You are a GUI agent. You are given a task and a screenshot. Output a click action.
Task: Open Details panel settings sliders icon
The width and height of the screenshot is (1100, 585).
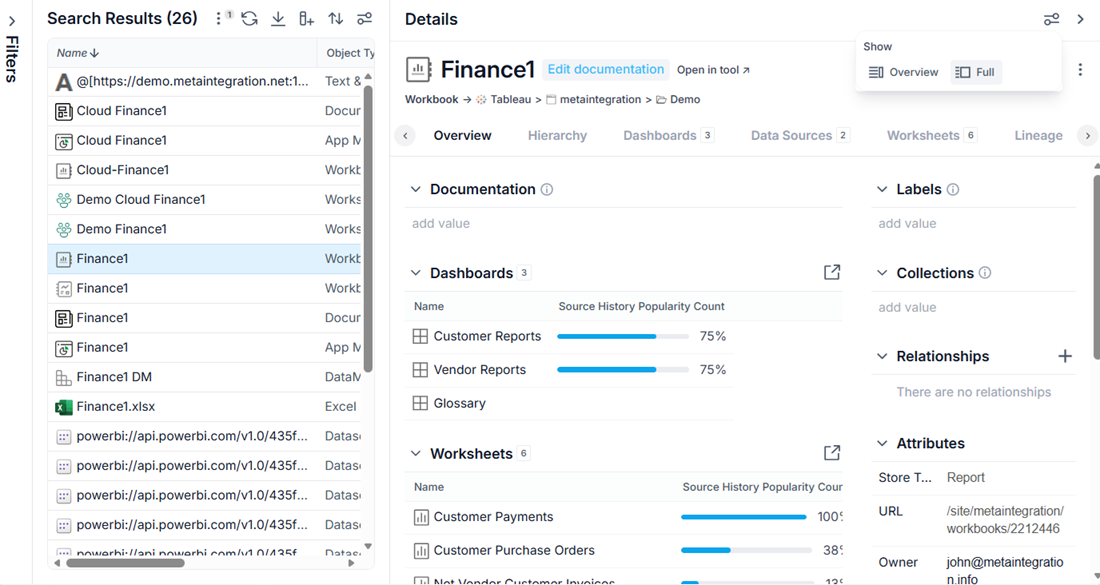tap(1051, 19)
